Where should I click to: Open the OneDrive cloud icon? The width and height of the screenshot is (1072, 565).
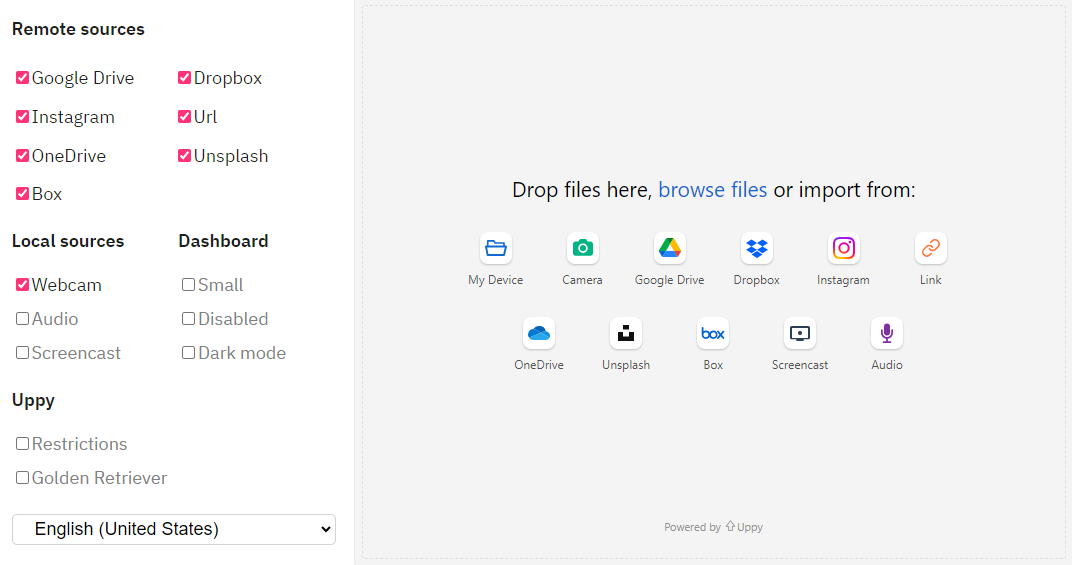(x=539, y=333)
